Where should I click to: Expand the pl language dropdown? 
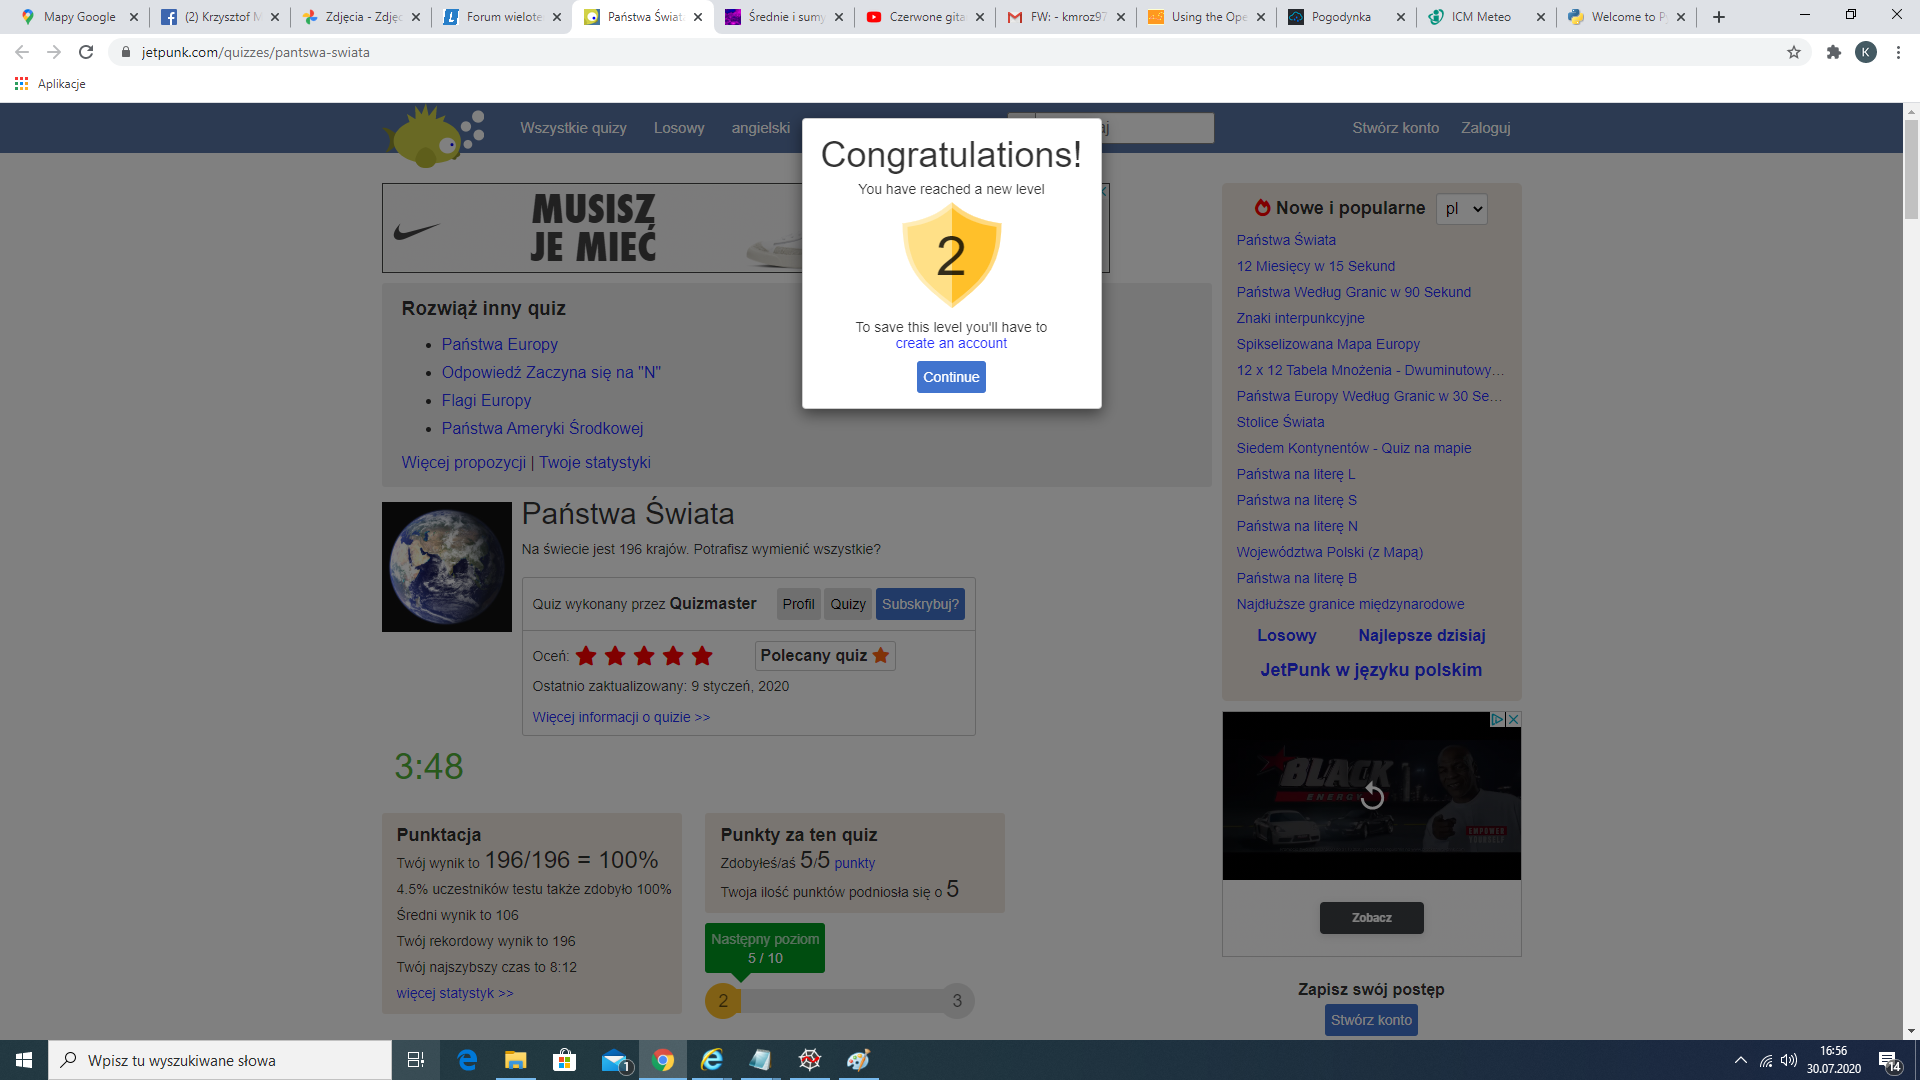[x=1462, y=208]
